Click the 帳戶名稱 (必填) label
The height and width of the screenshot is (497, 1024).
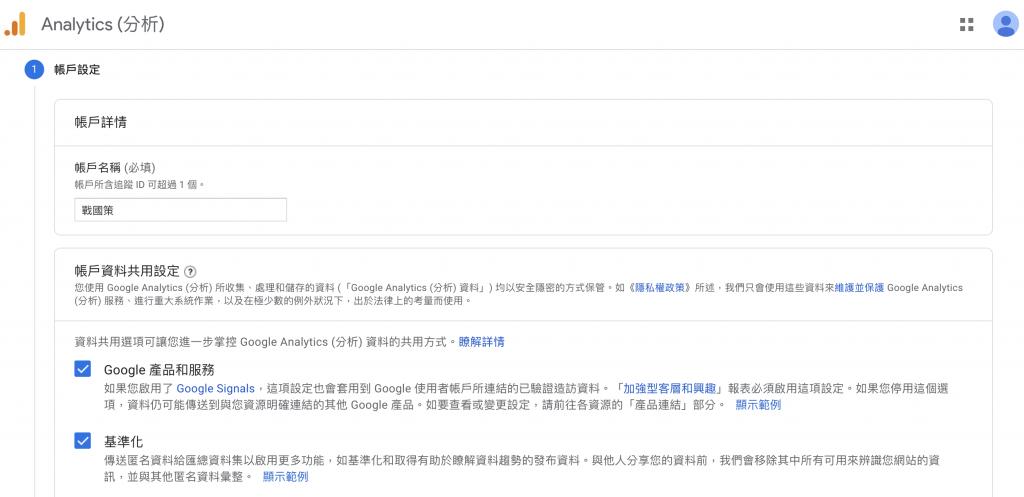pos(115,168)
